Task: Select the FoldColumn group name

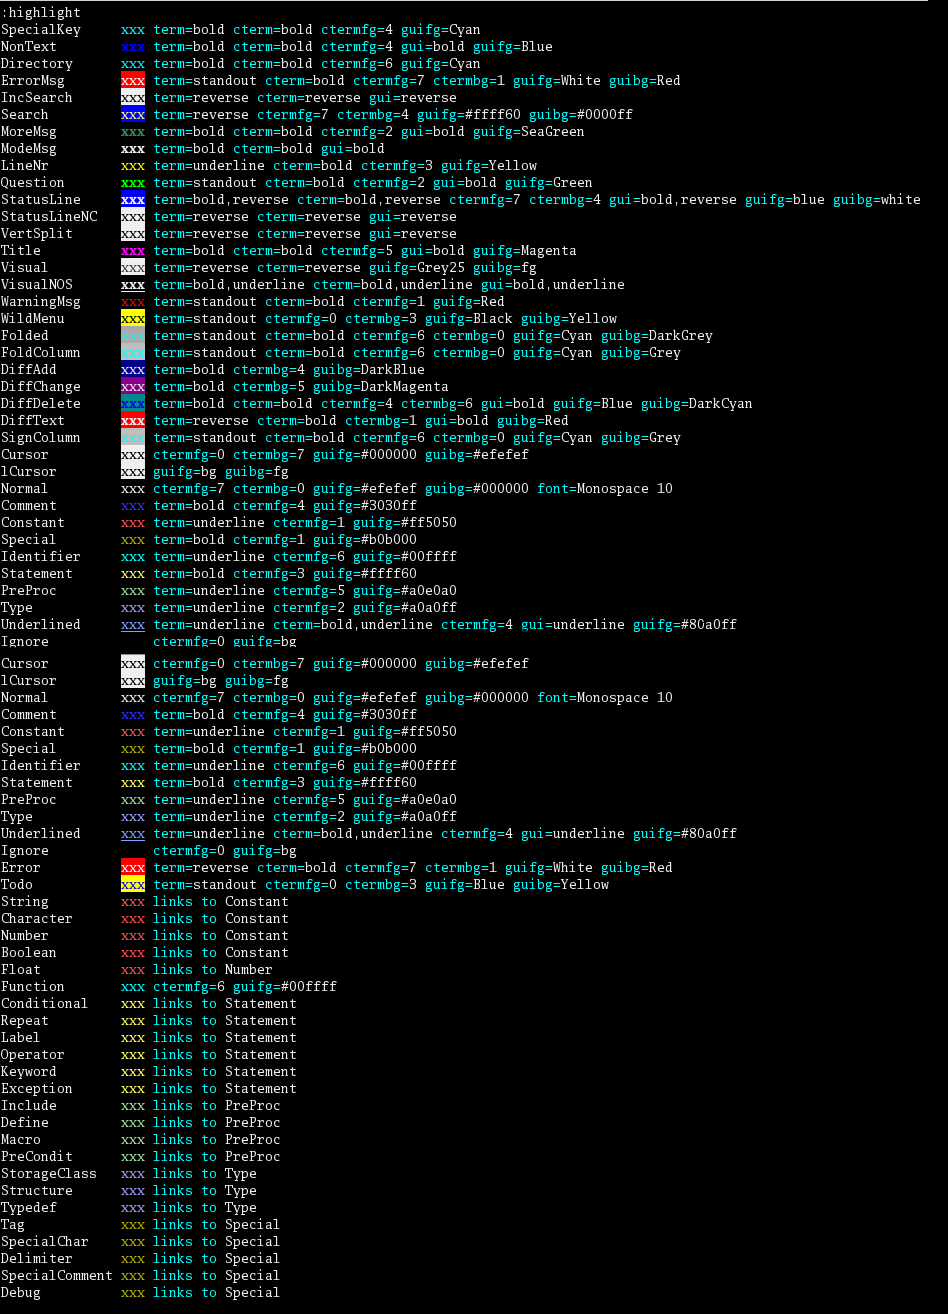Action: click(x=41, y=353)
